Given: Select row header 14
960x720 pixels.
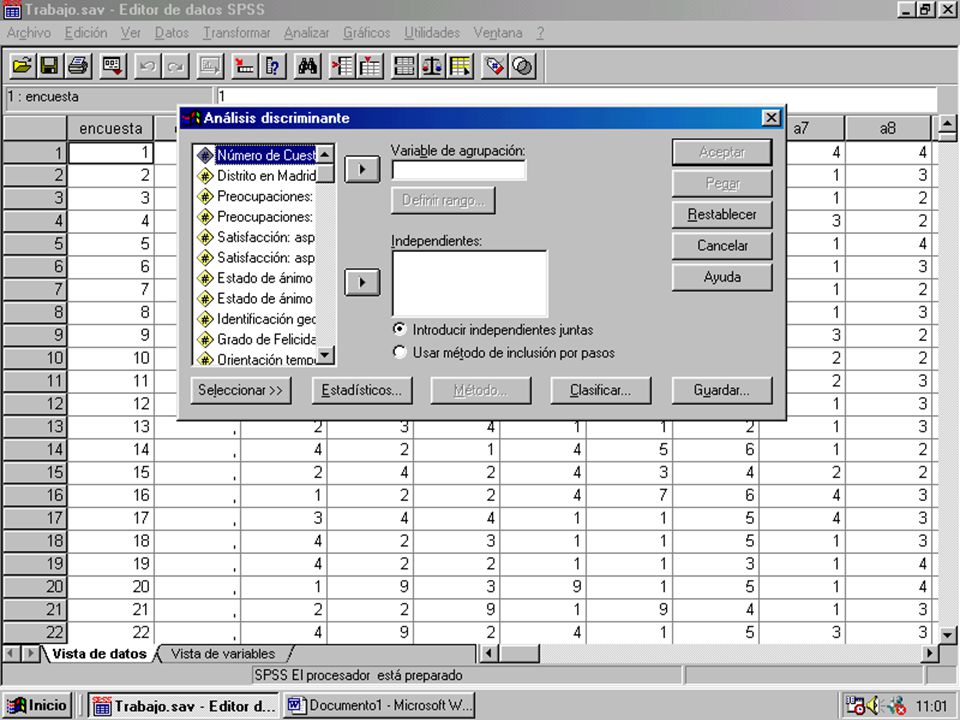Looking at the screenshot, I should click(34, 449).
